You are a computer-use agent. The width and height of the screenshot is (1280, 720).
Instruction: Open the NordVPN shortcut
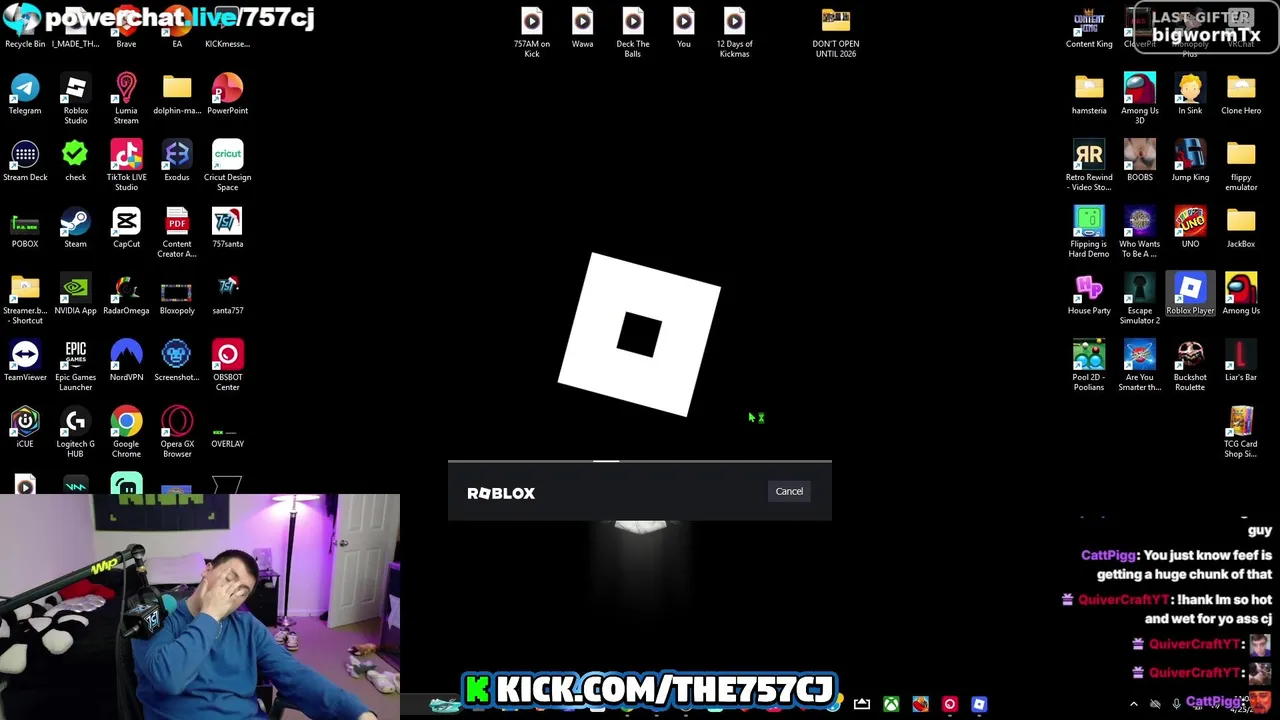[126, 360]
